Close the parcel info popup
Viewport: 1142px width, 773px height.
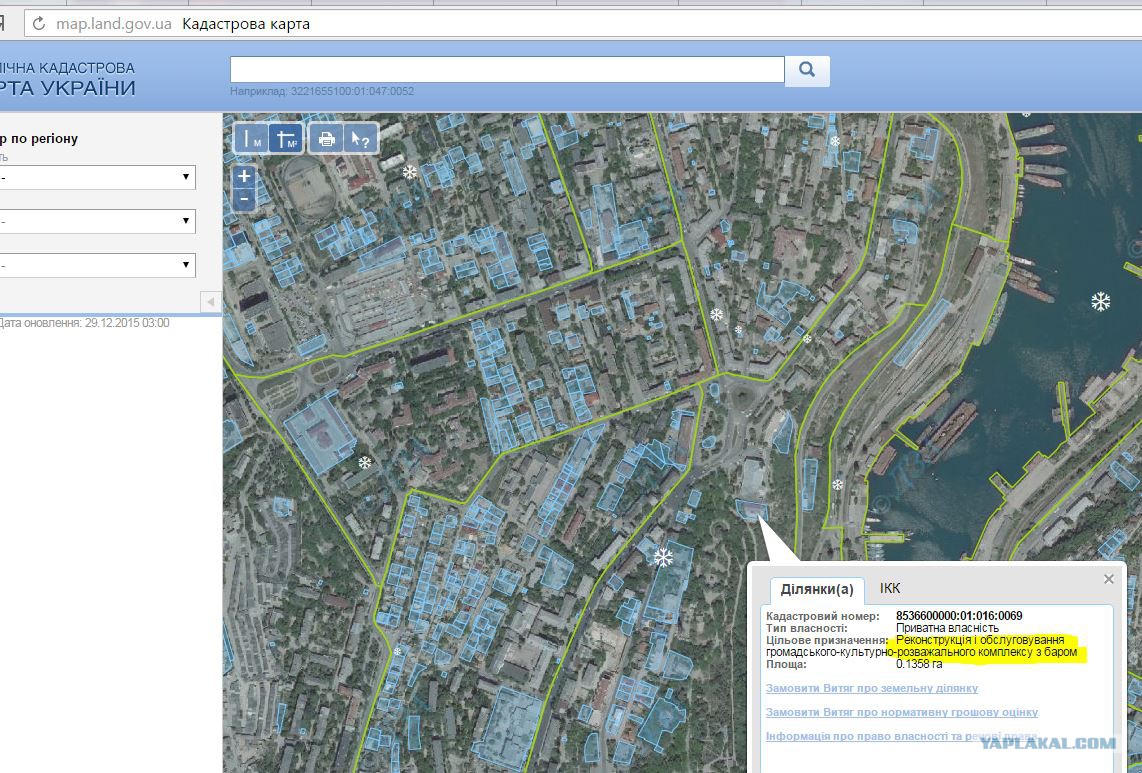(x=1108, y=579)
